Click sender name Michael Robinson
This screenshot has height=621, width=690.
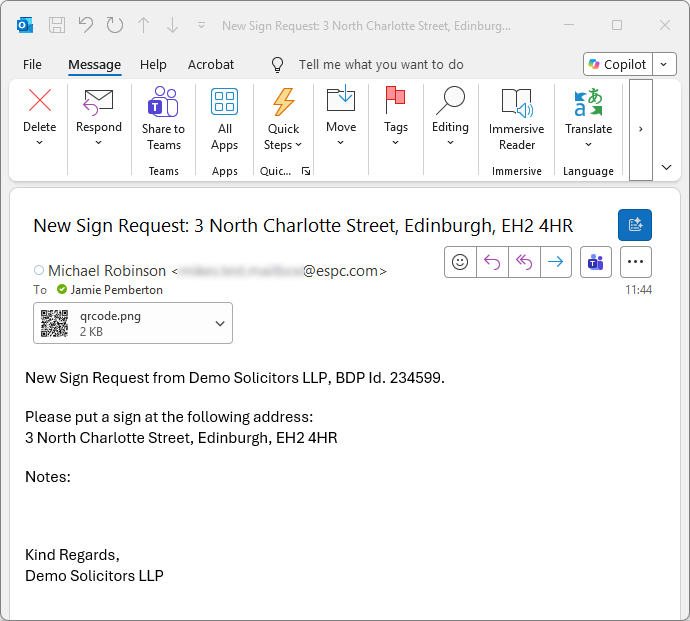107,271
